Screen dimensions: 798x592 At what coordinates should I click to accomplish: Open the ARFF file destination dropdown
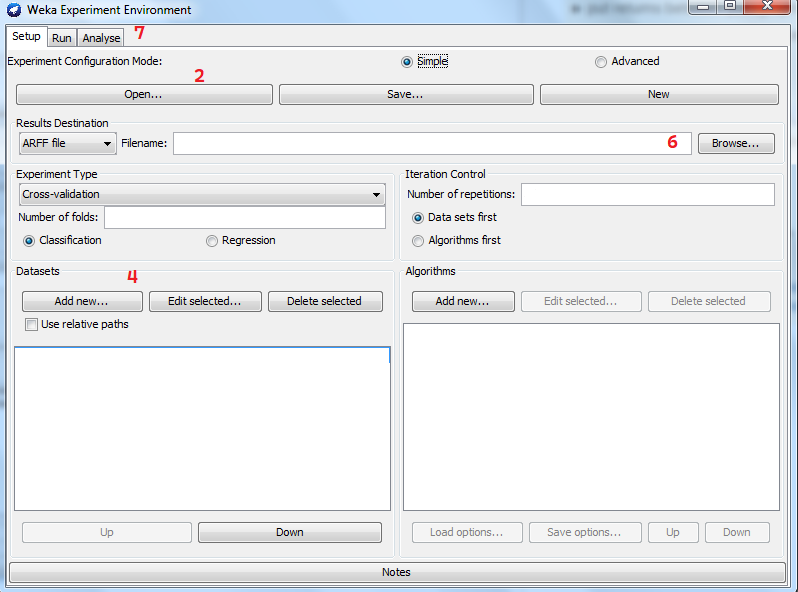tap(68, 144)
